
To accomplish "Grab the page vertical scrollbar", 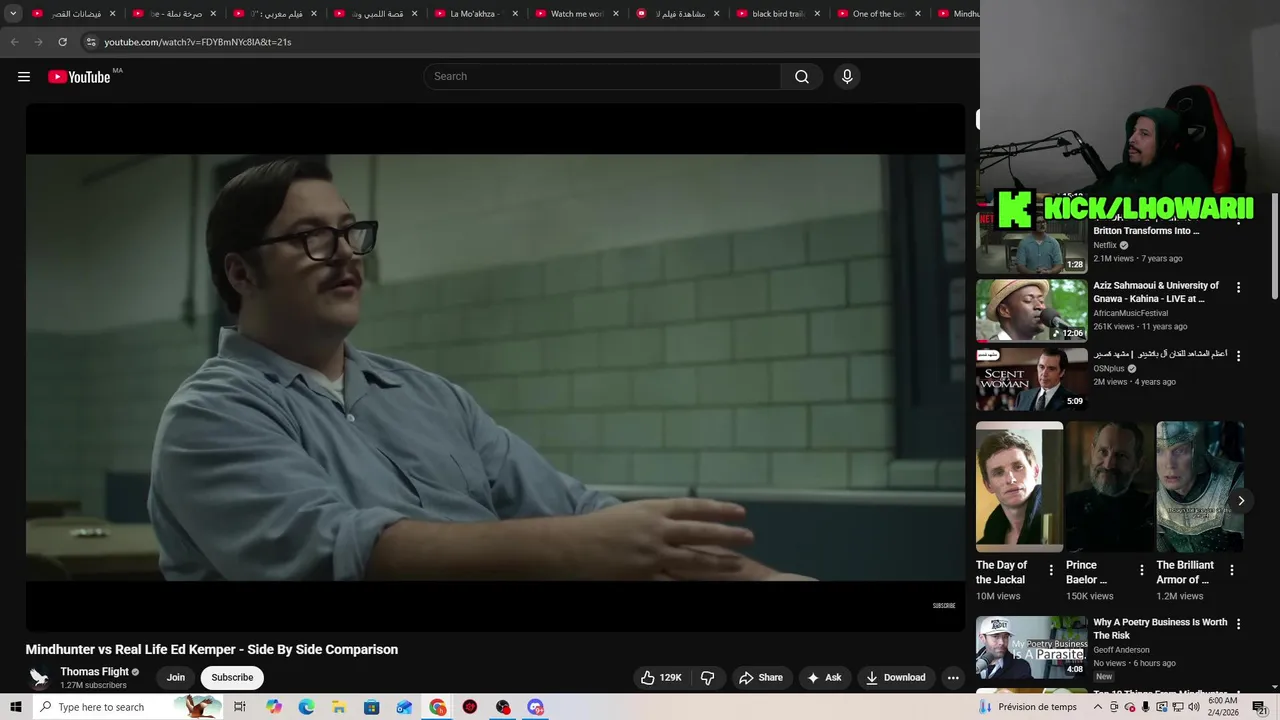I will tap(1275, 245).
